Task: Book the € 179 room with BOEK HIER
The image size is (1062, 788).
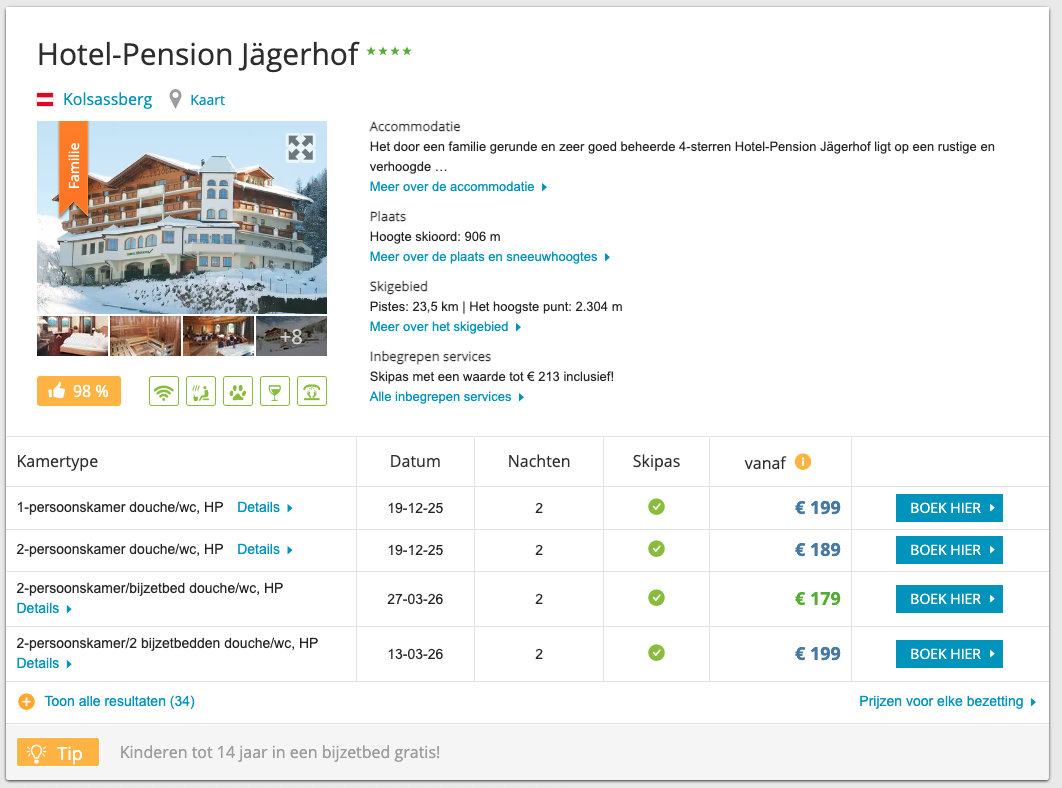Action: [x=948, y=599]
